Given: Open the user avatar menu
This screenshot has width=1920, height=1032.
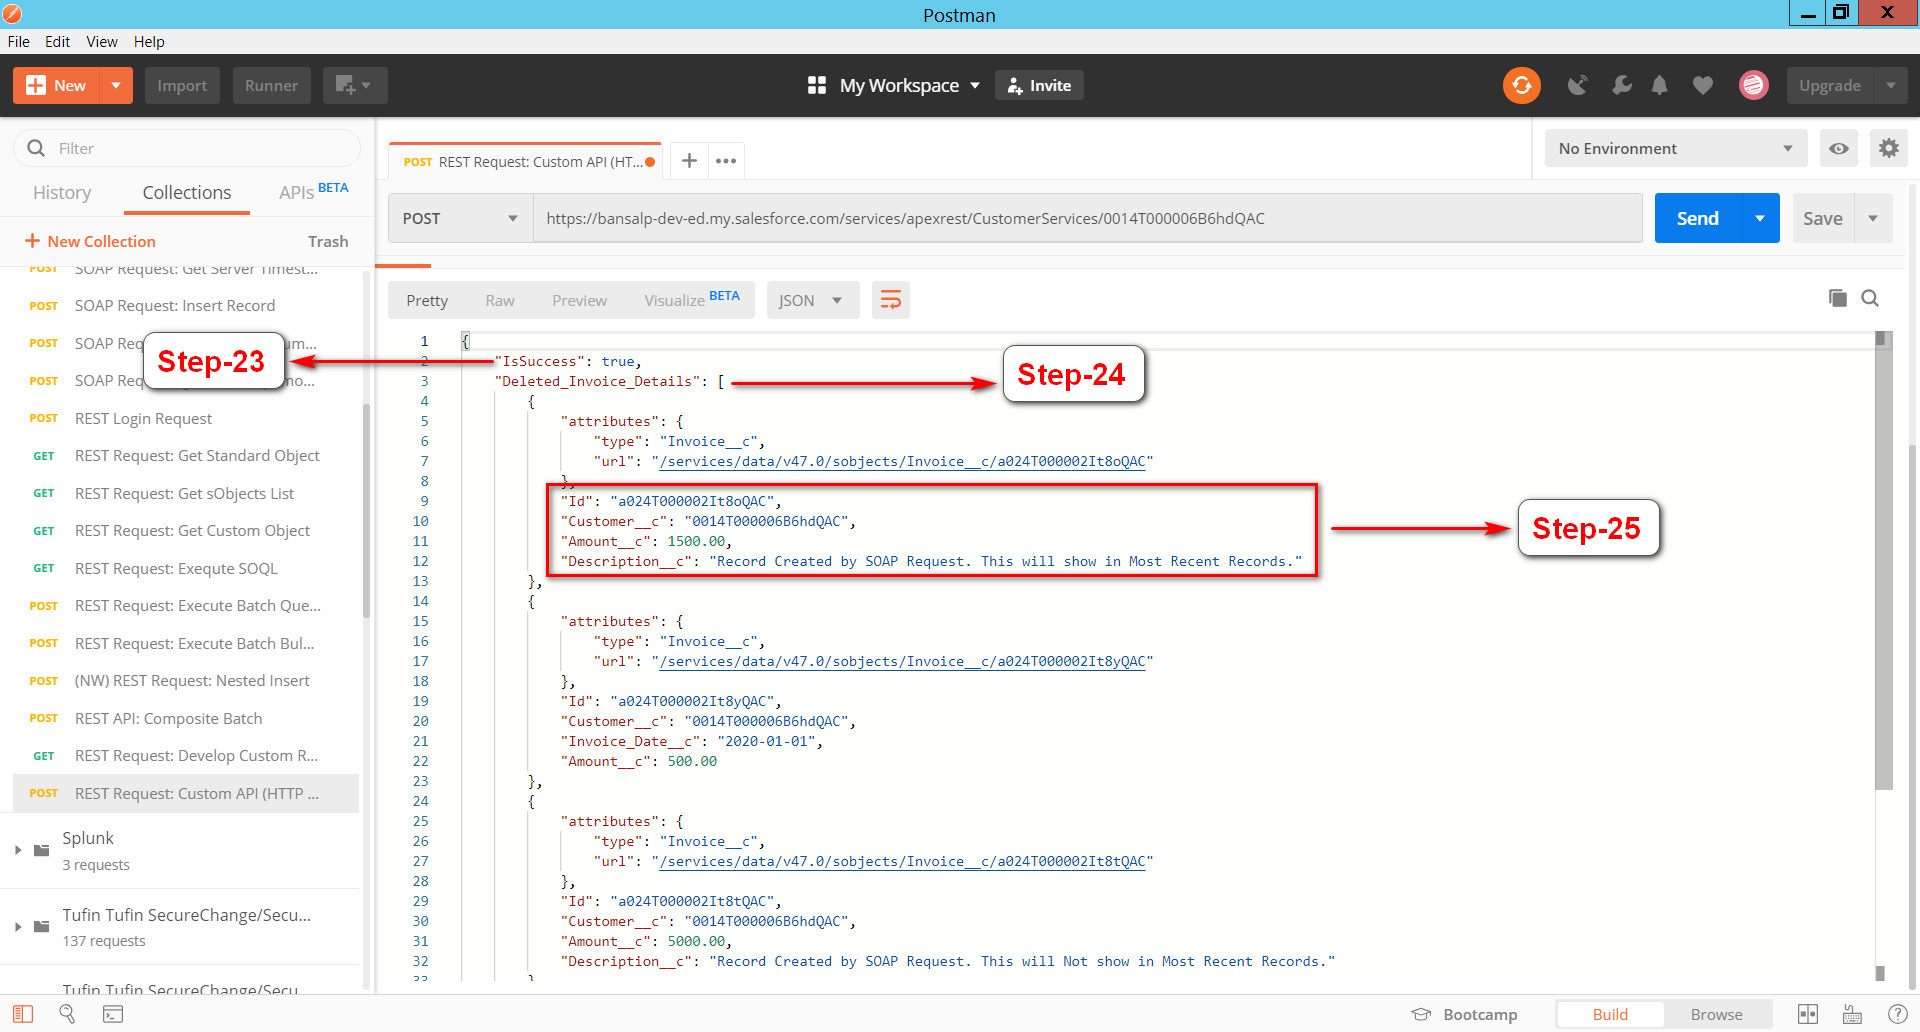Looking at the screenshot, I should click(x=1753, y=86).
